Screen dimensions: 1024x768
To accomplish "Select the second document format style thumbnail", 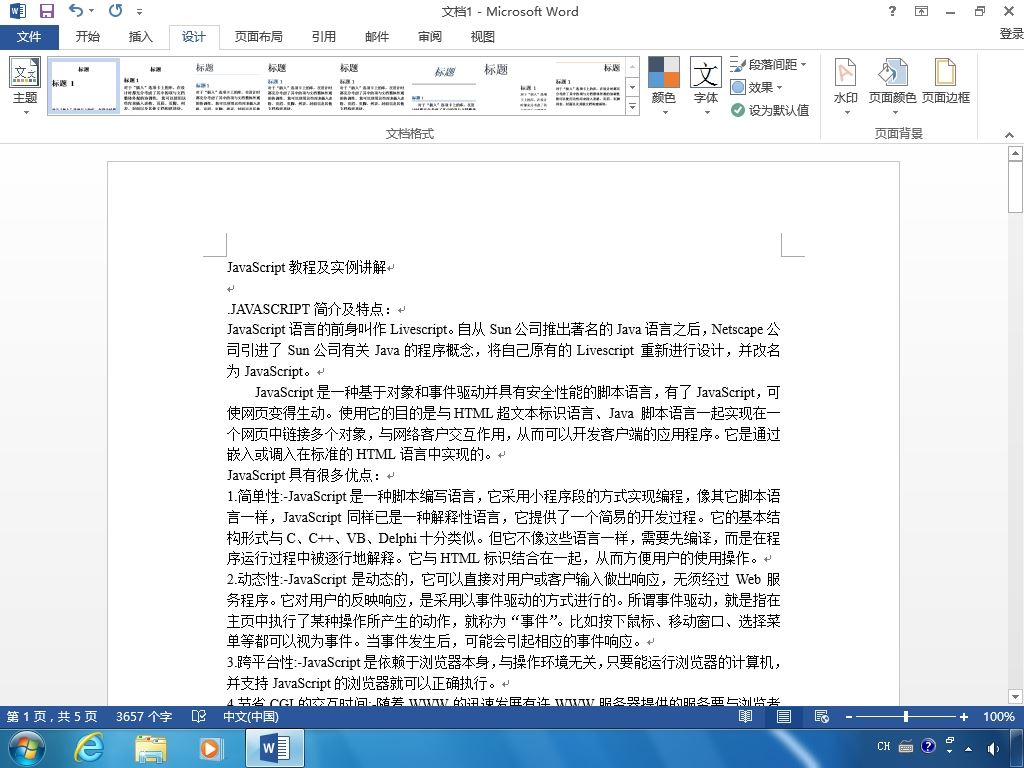I will point(155,86).
